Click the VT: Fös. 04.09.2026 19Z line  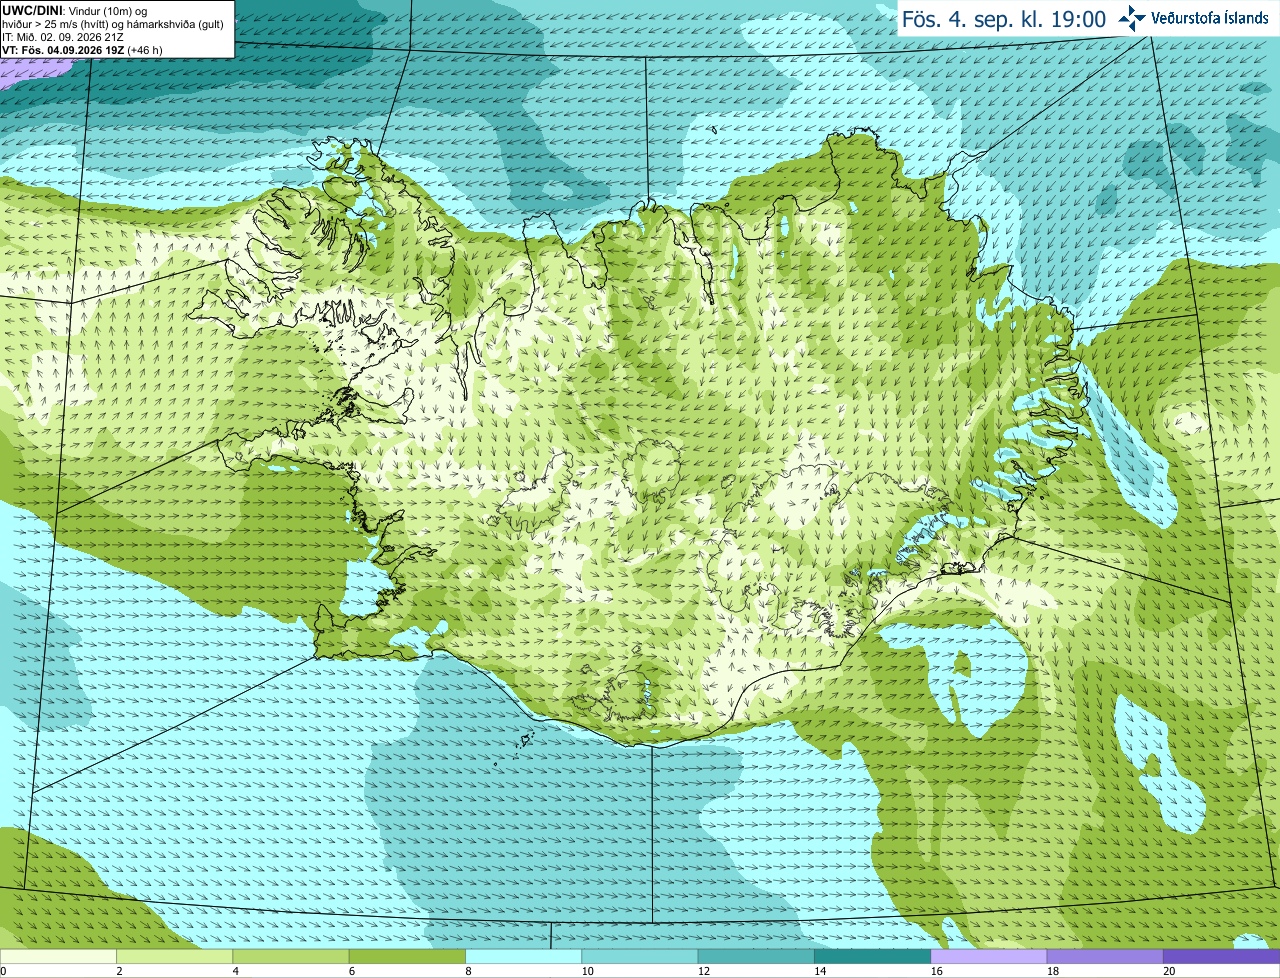[x=82, y=50]
